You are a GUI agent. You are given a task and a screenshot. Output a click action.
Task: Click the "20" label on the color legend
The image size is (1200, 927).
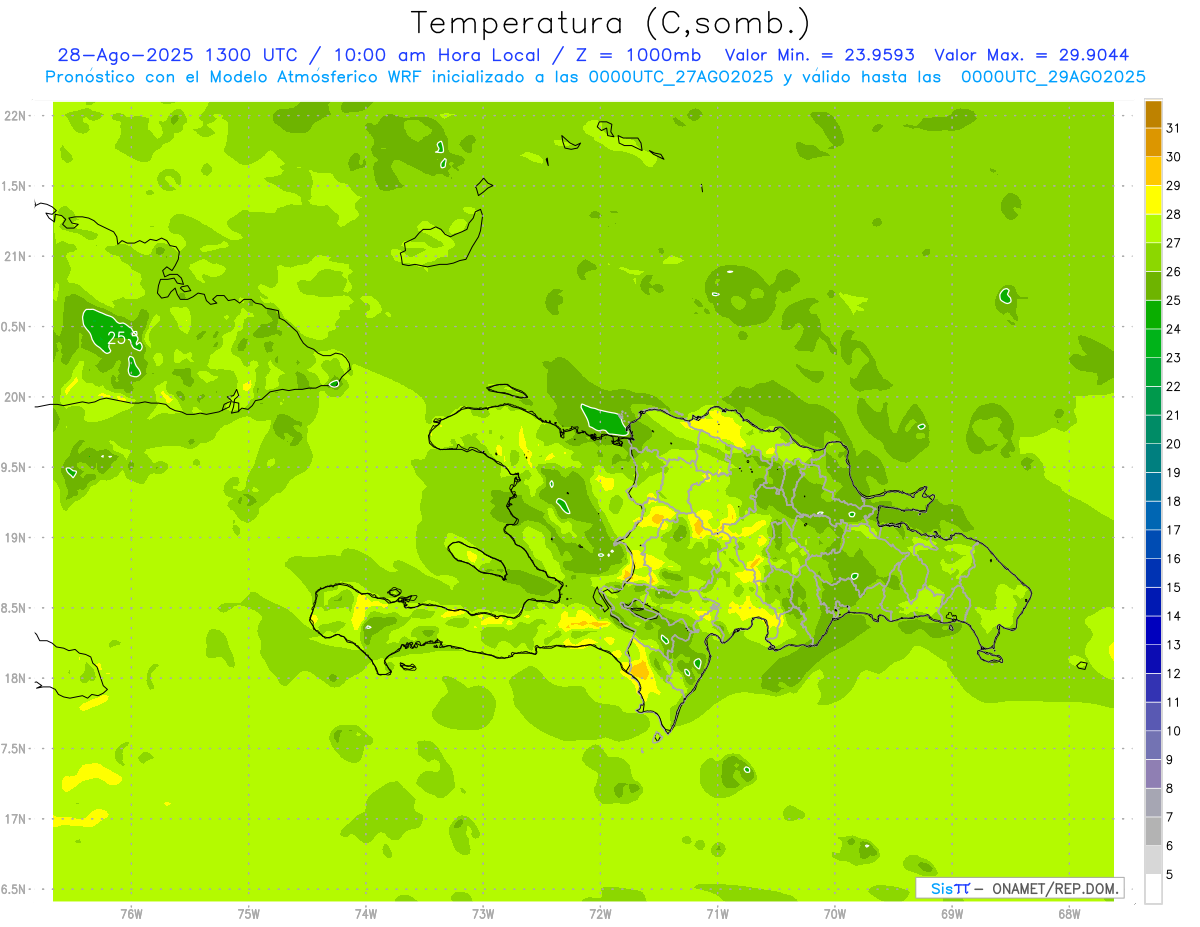[1173, 444]
